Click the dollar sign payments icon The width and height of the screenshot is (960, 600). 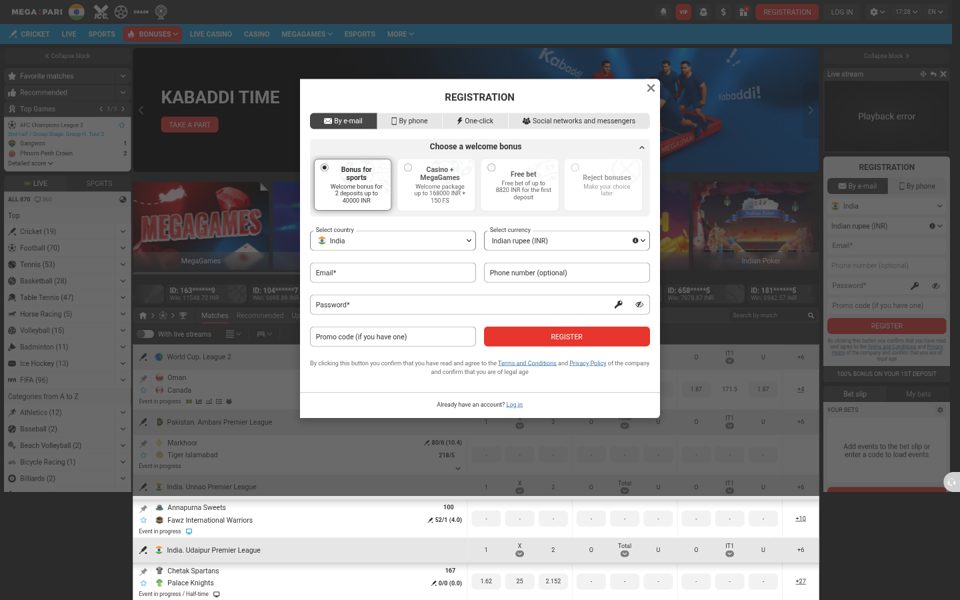[723, 12]
